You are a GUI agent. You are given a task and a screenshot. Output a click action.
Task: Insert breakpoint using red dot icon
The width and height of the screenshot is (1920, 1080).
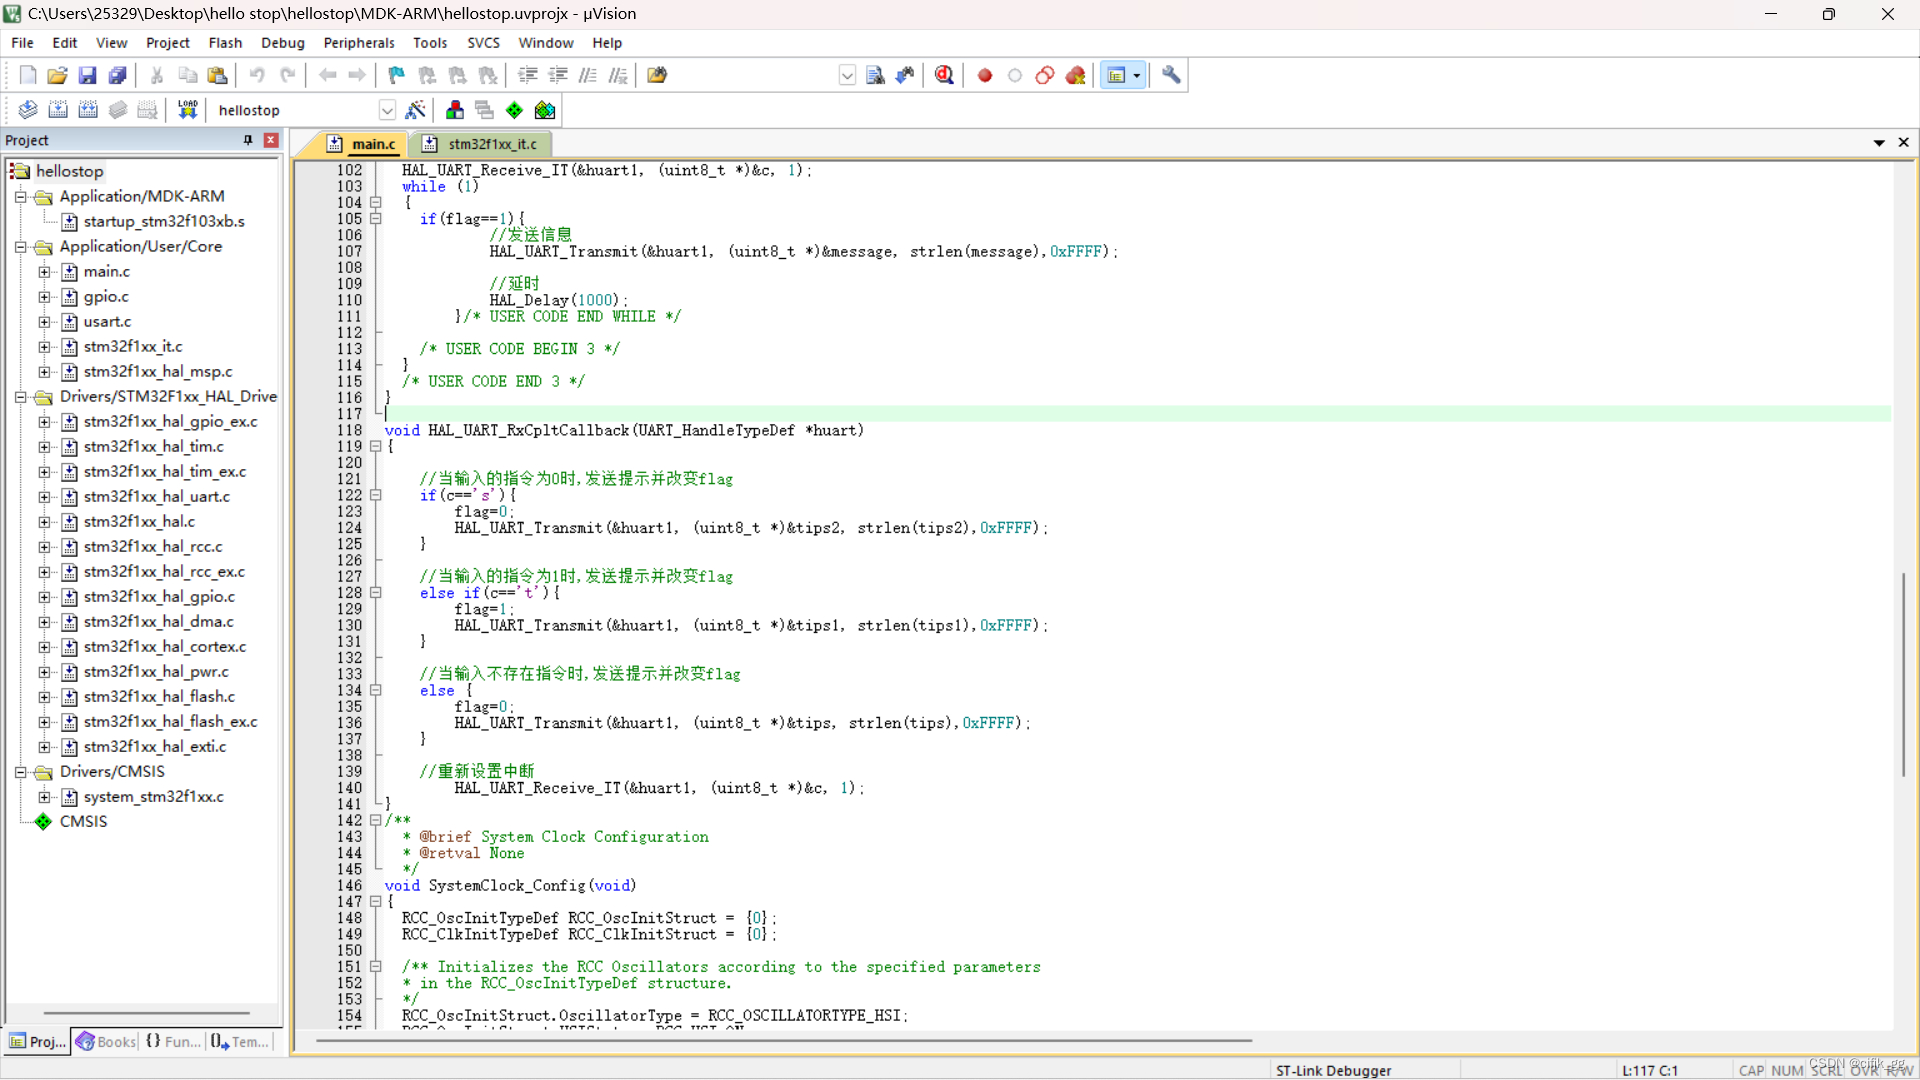click(x=984, y=75)
